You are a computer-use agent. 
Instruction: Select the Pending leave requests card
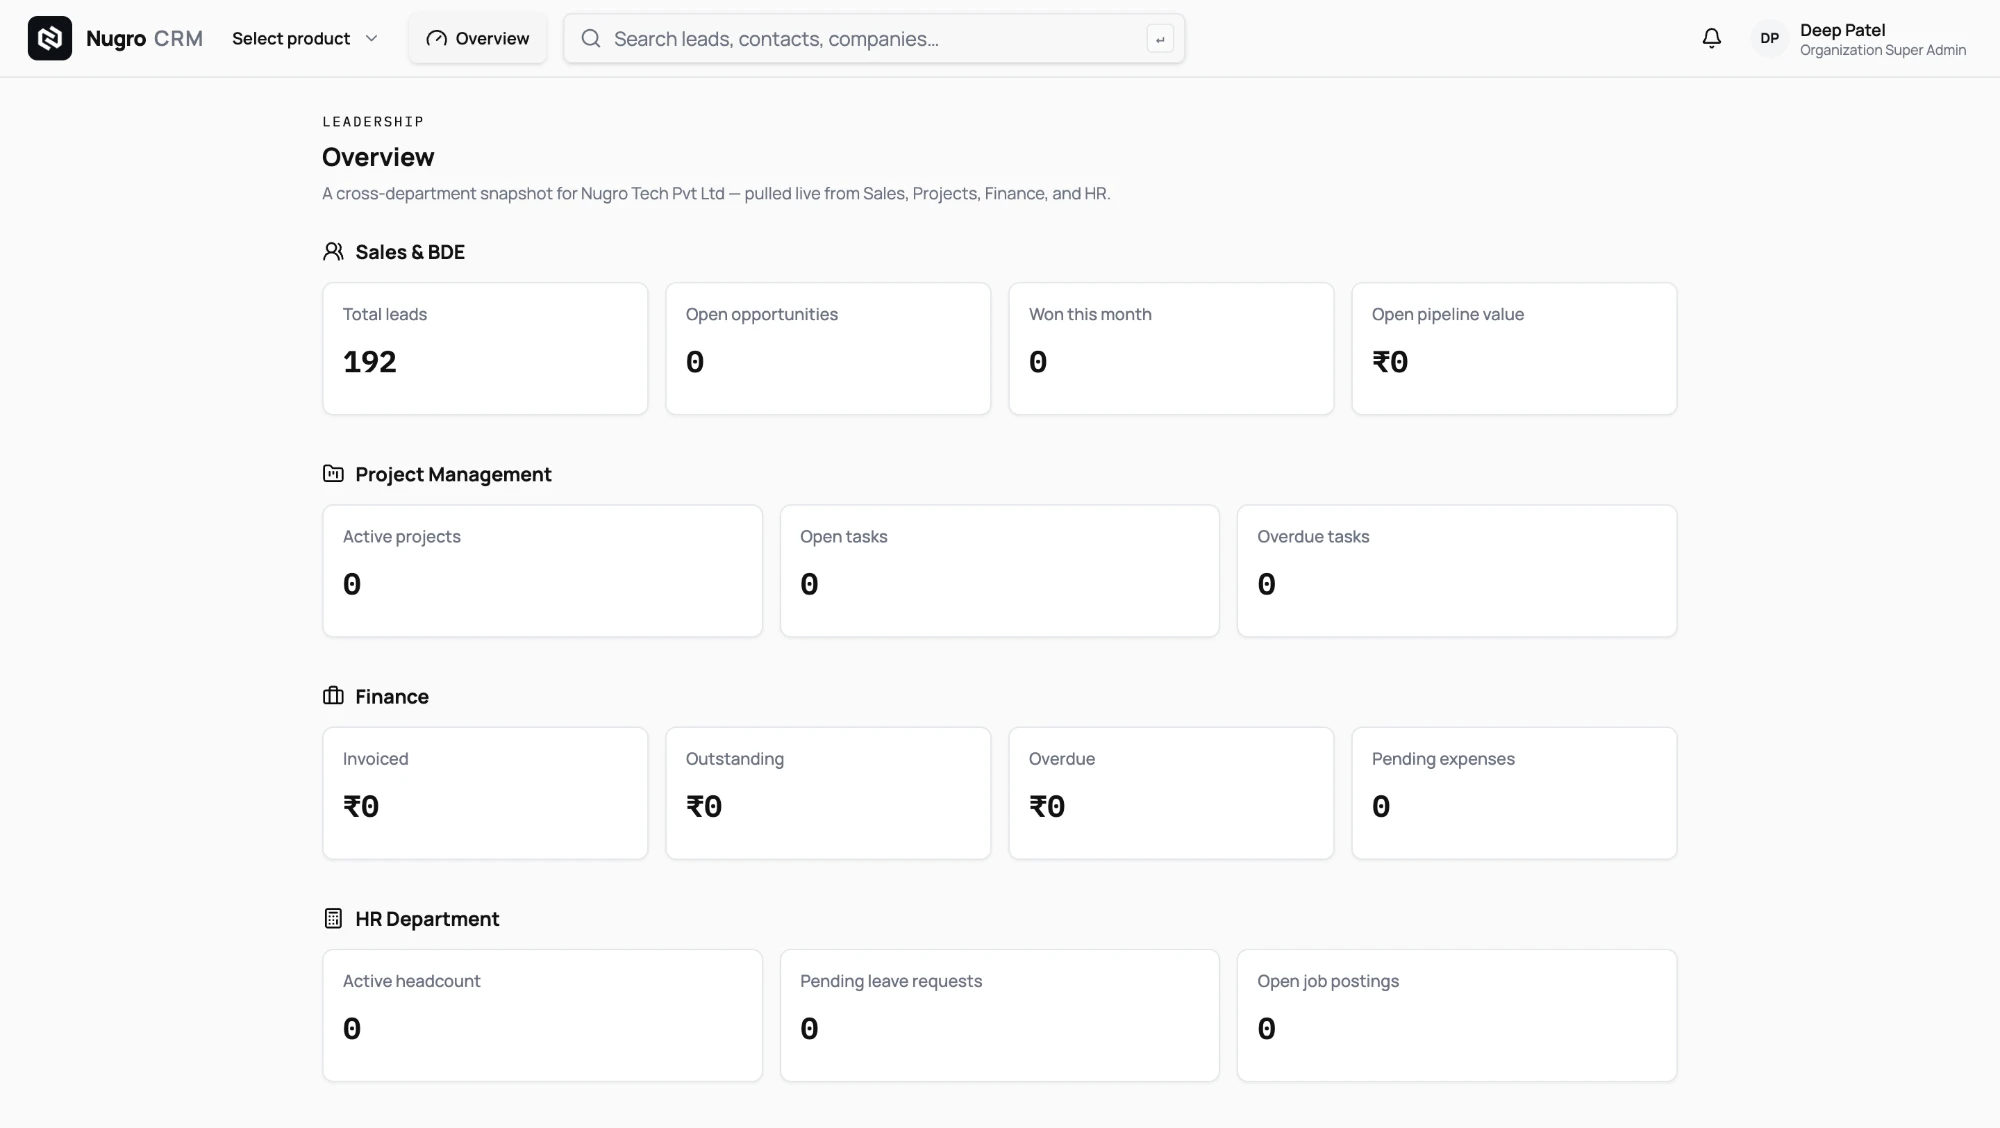click(x=999, y=1015)
